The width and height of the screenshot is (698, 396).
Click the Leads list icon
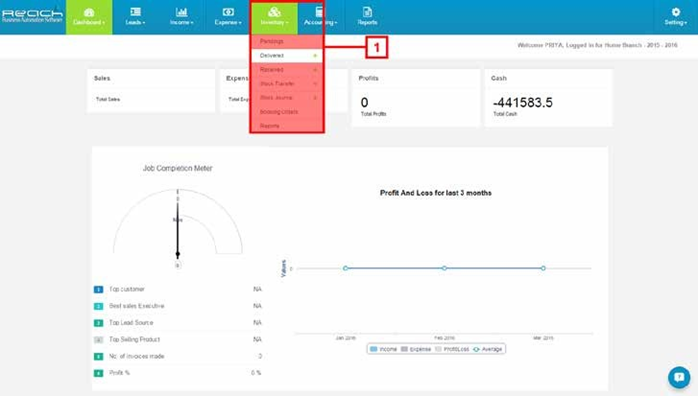tap(135, 12)
